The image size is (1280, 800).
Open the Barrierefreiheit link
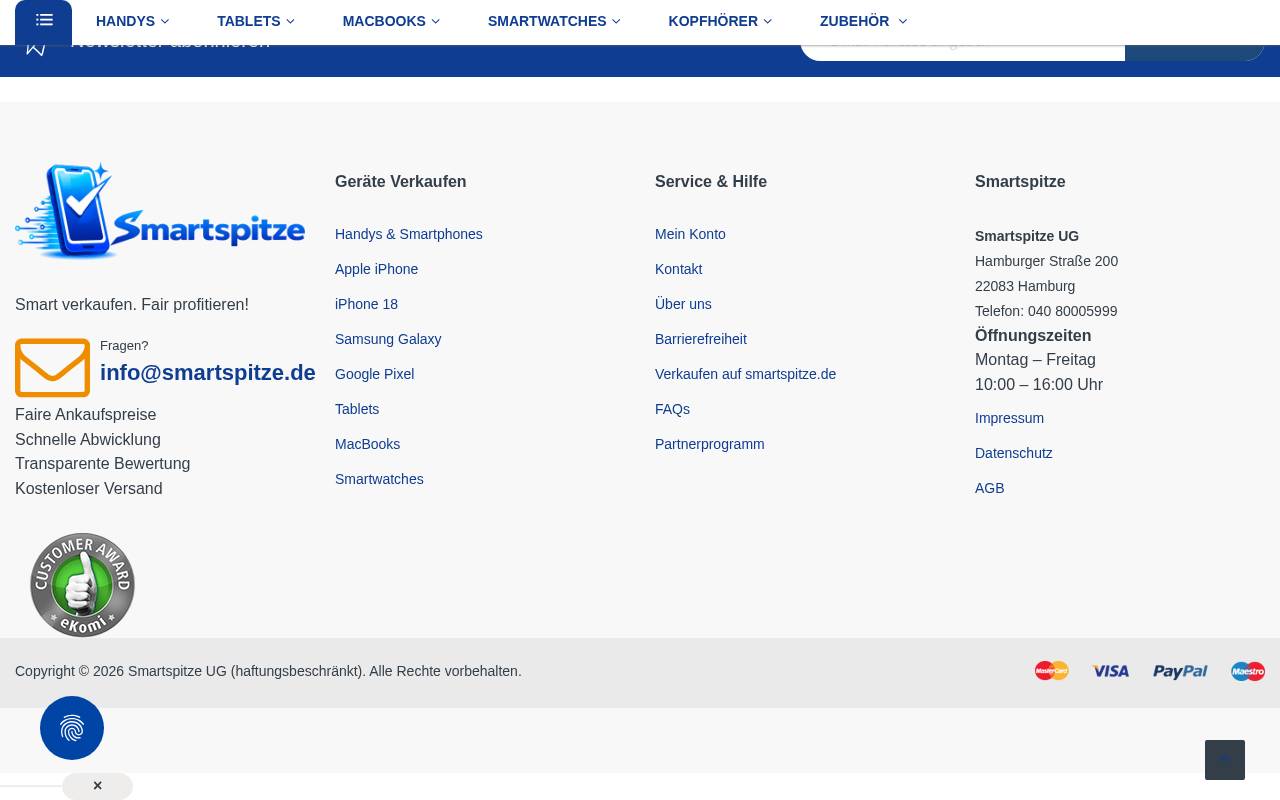click(701, 339)
